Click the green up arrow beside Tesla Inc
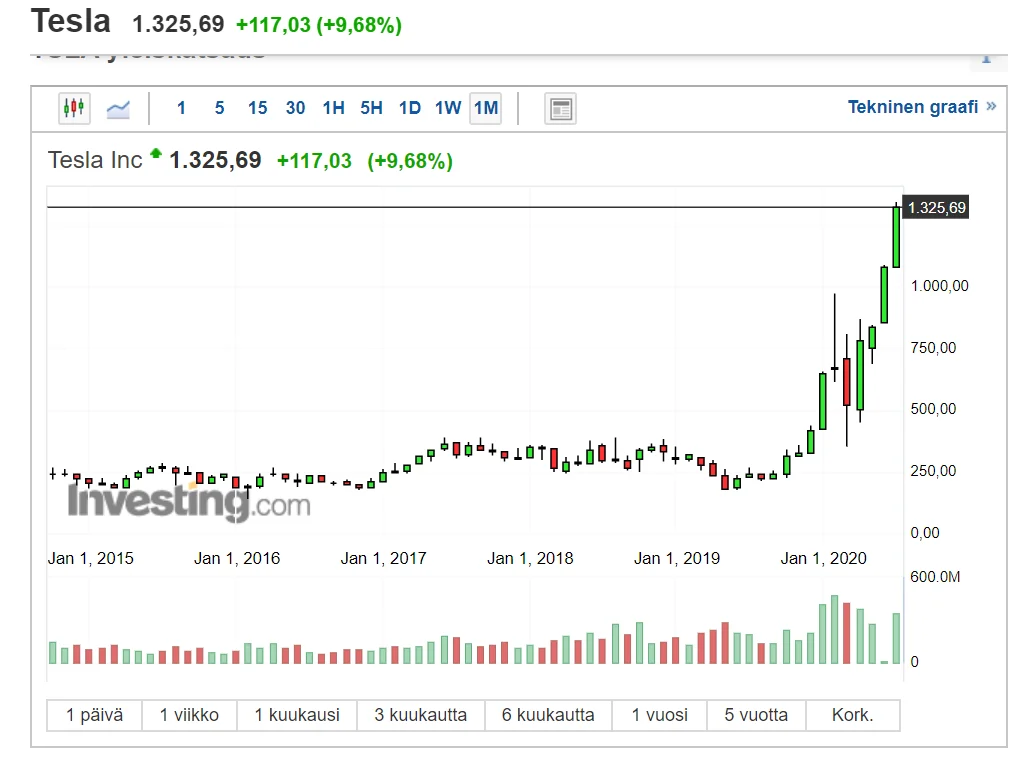The width and height of the screenshot is (1025, 762). 156,154
